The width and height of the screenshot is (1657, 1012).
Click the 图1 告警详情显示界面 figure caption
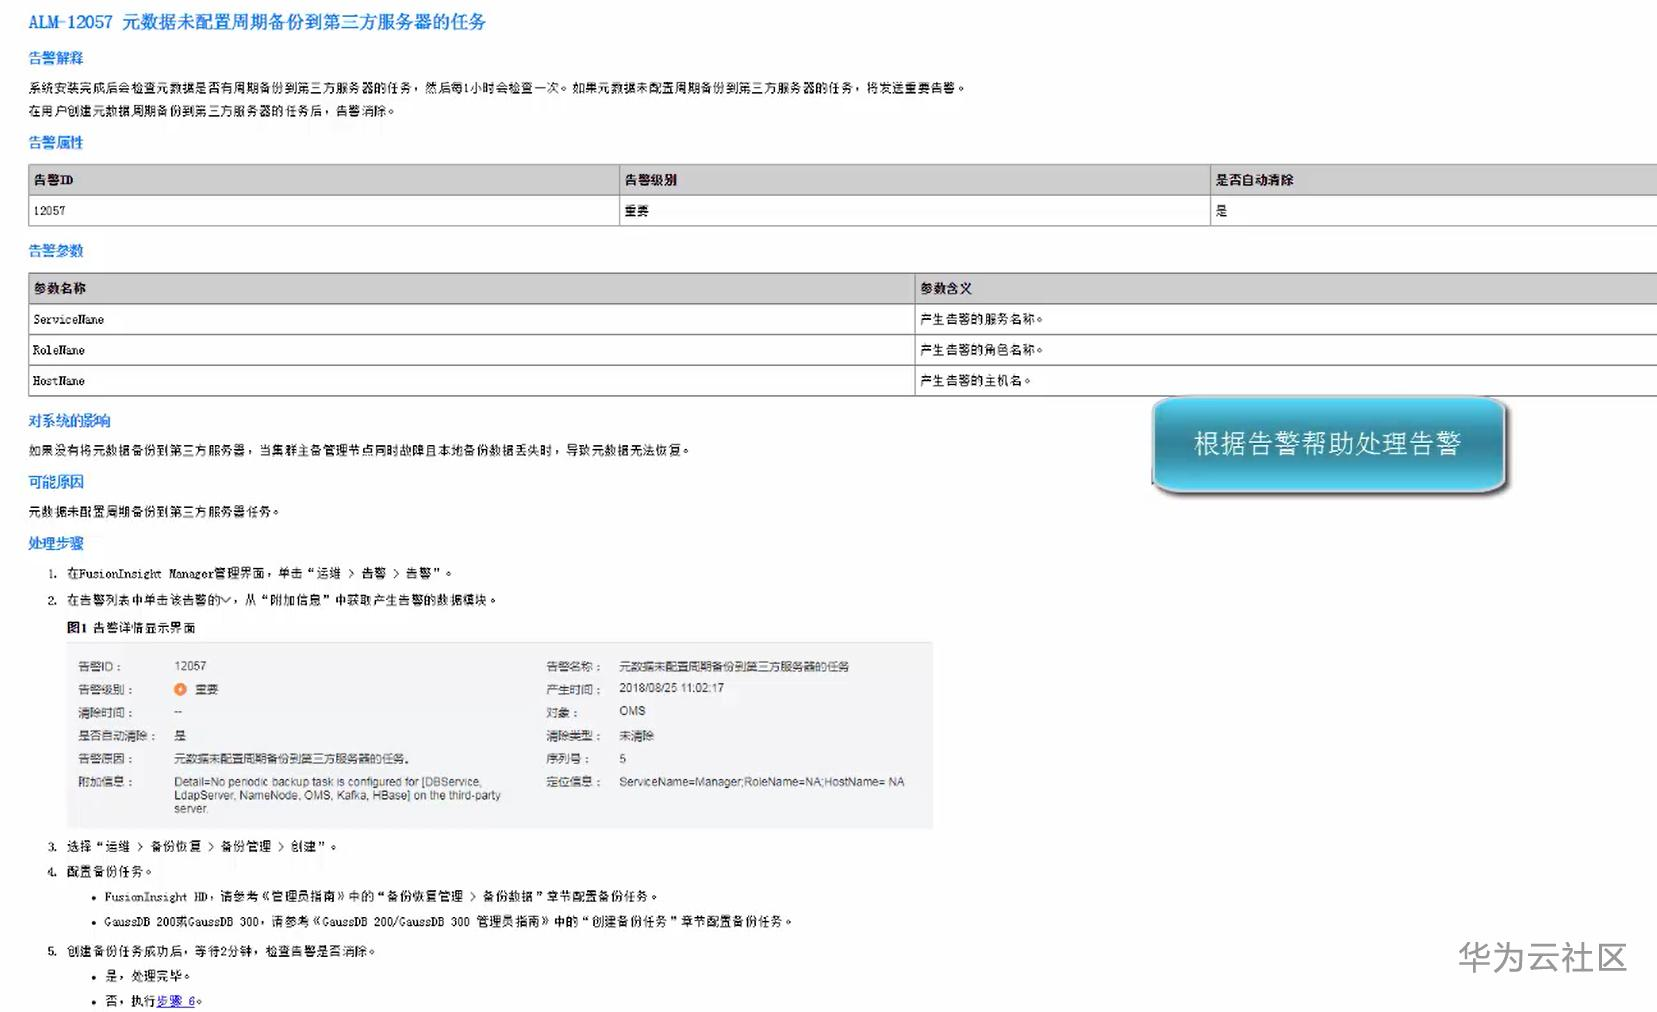(131, 628)
